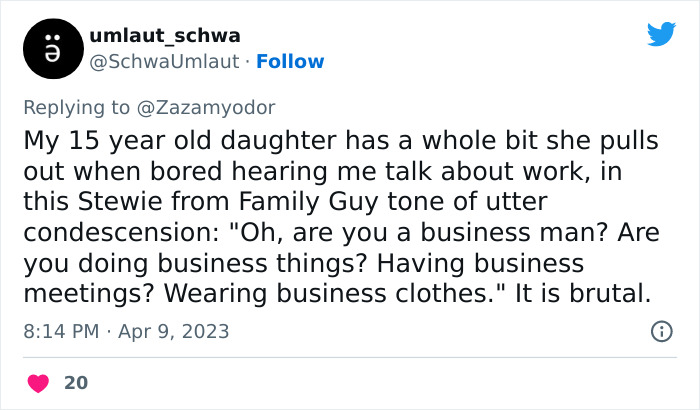Follow the SchwaUmlaut account
Viewport: 700px width, 410px height.
tap(290, 62)
